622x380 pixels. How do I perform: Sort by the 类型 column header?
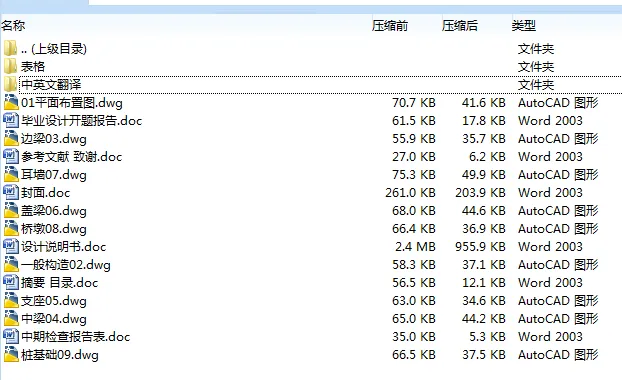click(x=524, y=26)
